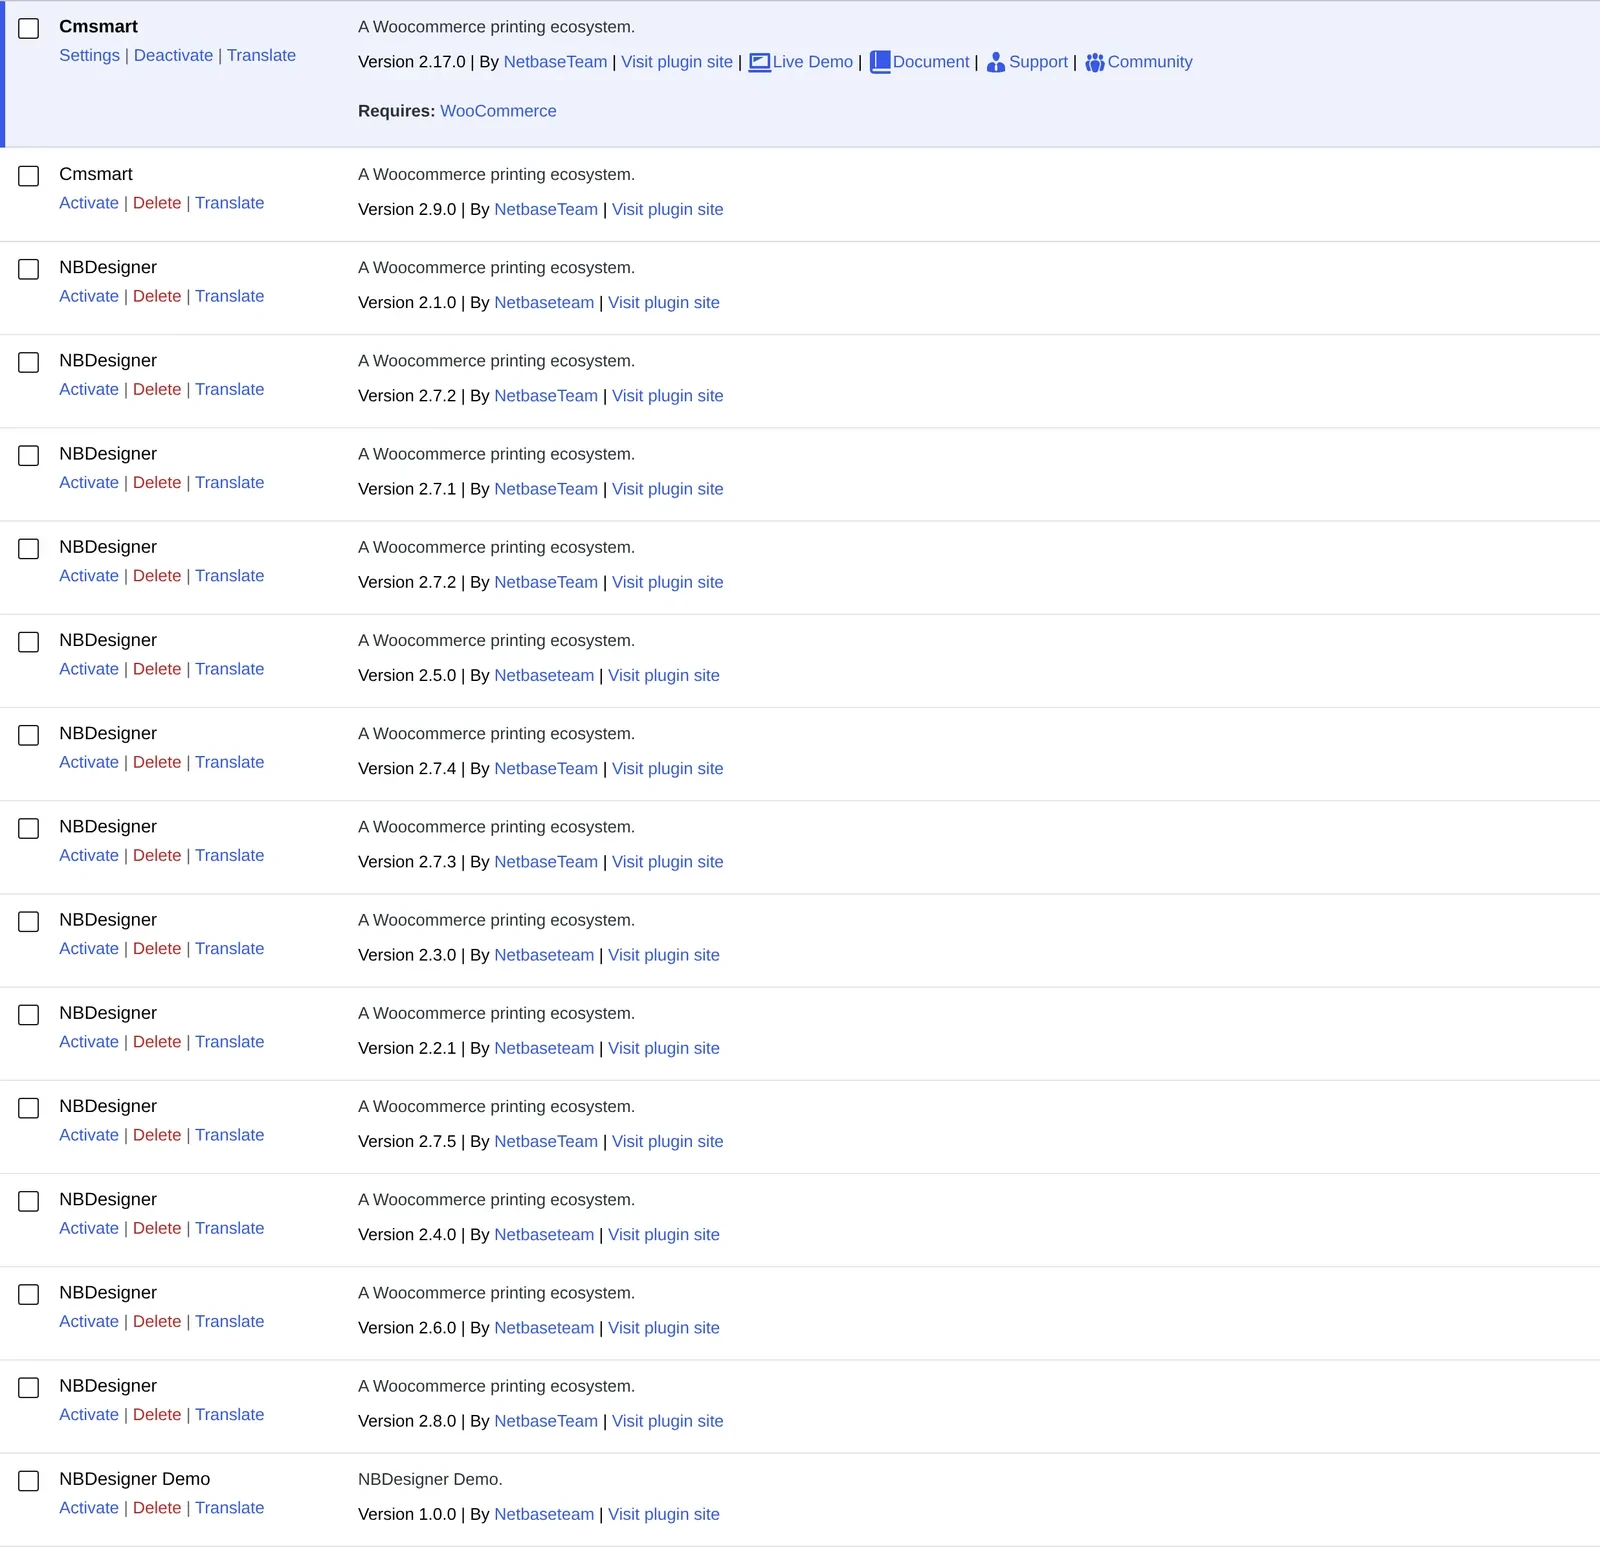Select the NBDesigner Demo checkbox
This screenshot has width=1600, height=1547.
[x=29, y=1481]
